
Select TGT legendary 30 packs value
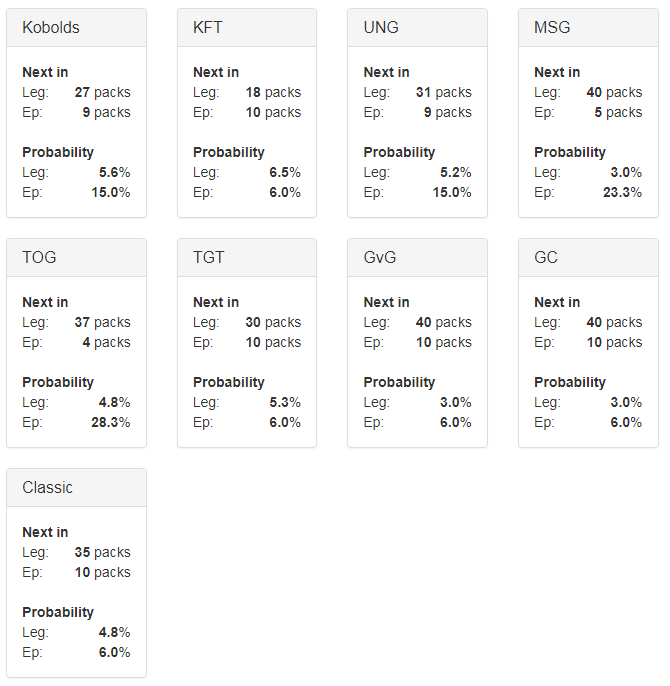273,322
